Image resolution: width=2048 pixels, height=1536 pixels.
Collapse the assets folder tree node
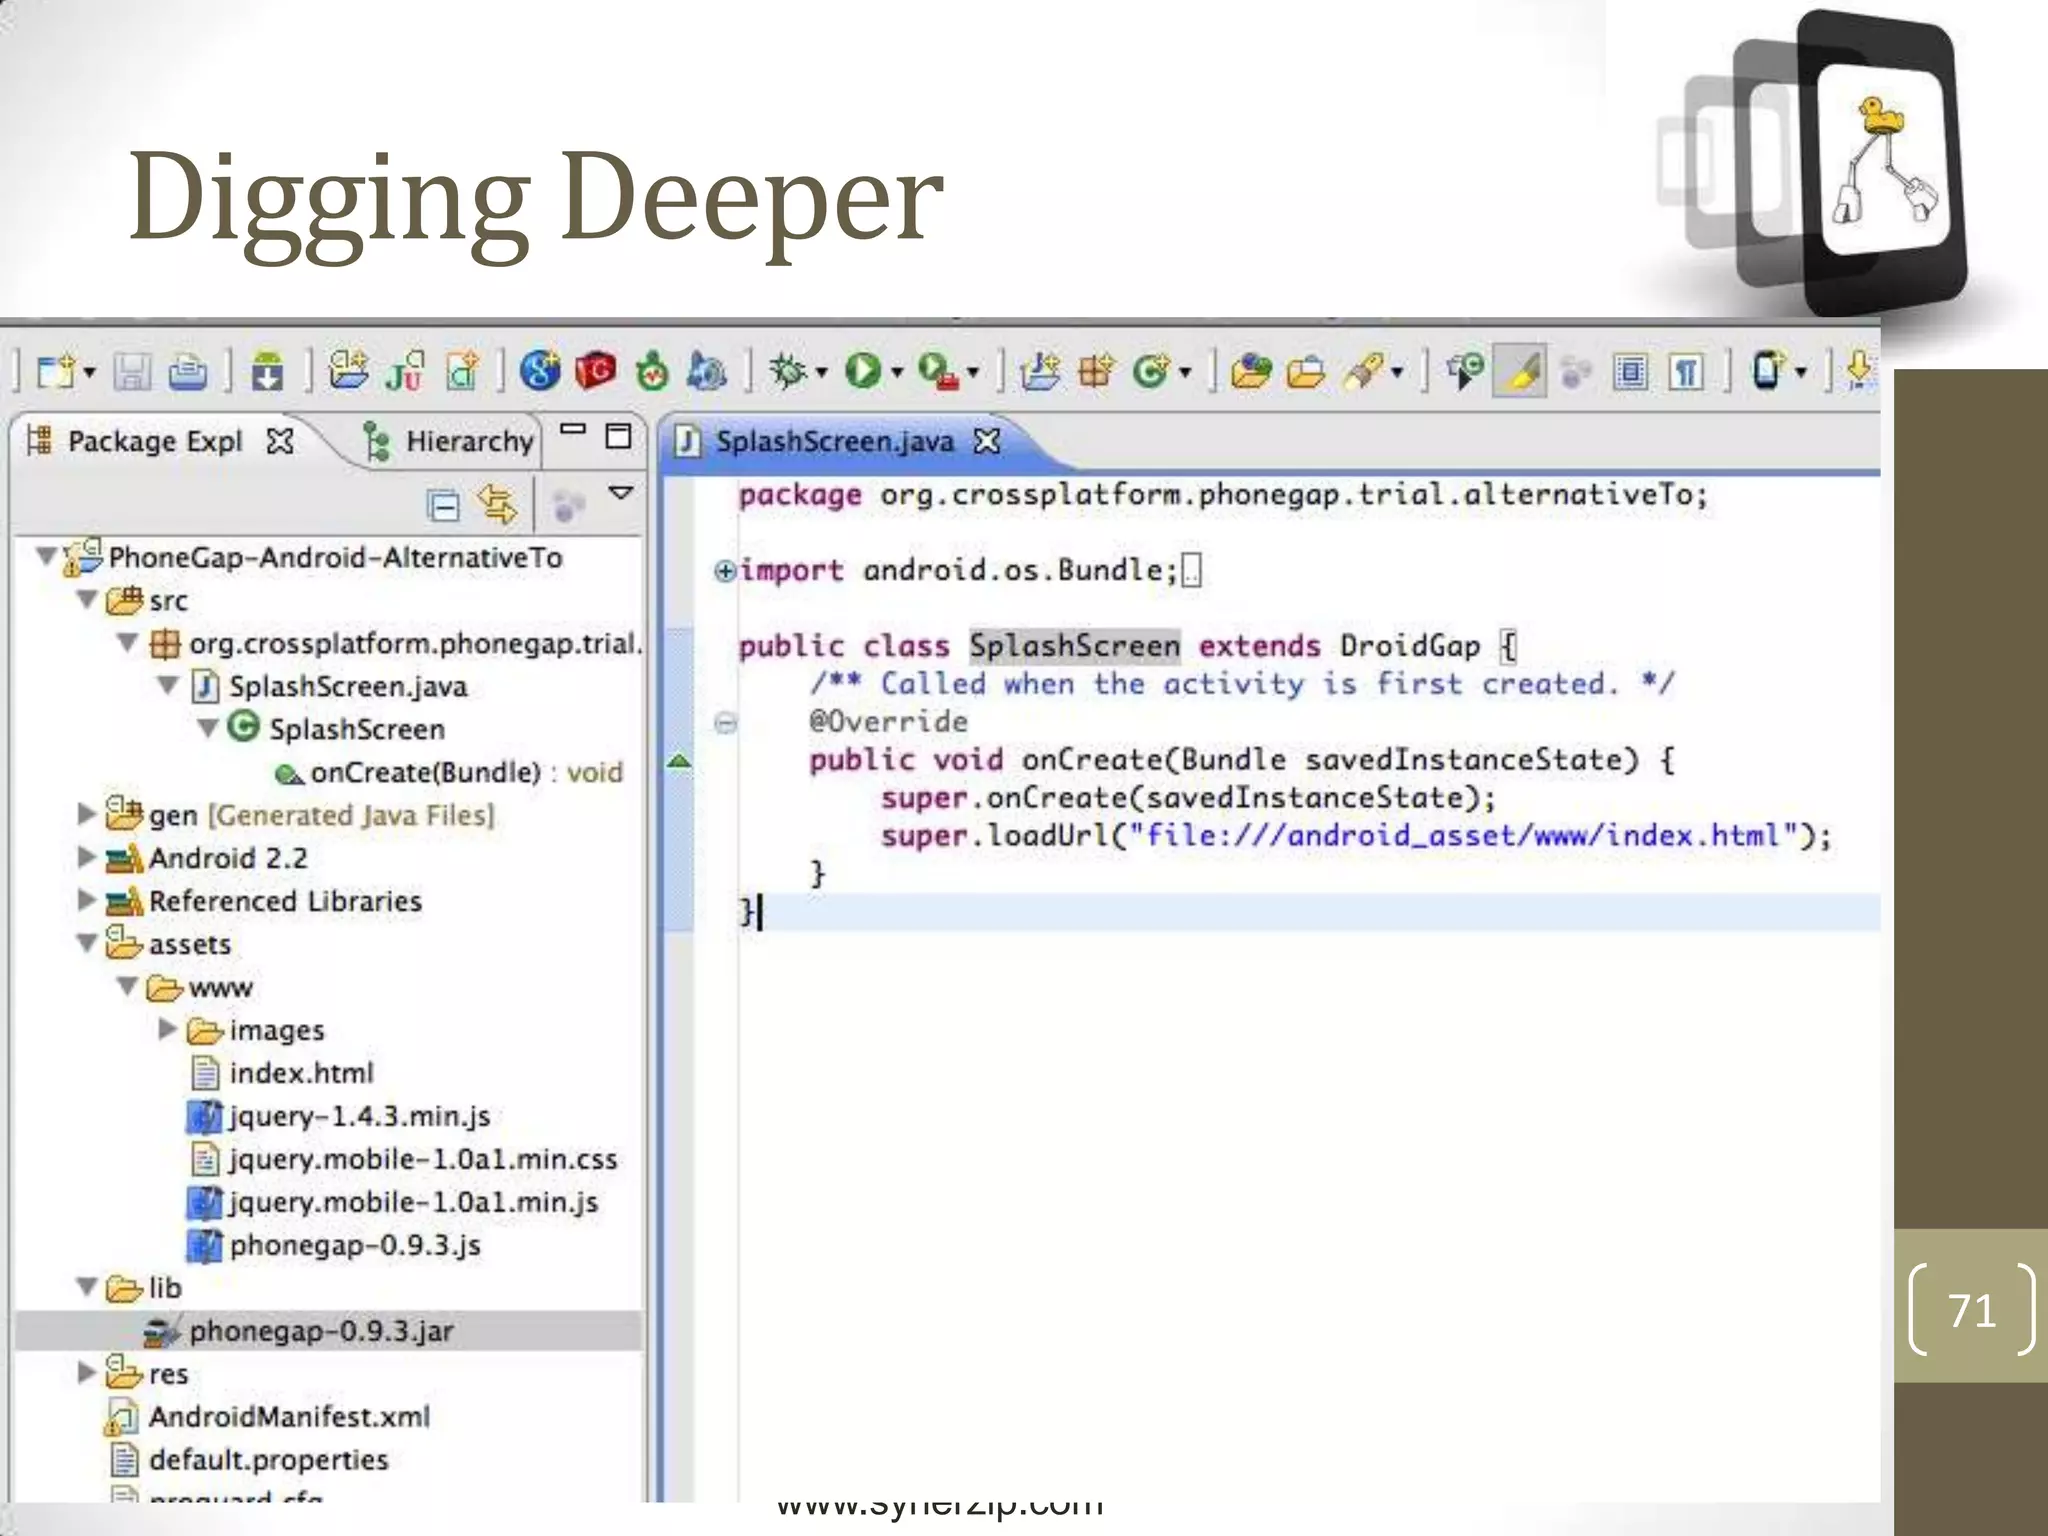88,944
